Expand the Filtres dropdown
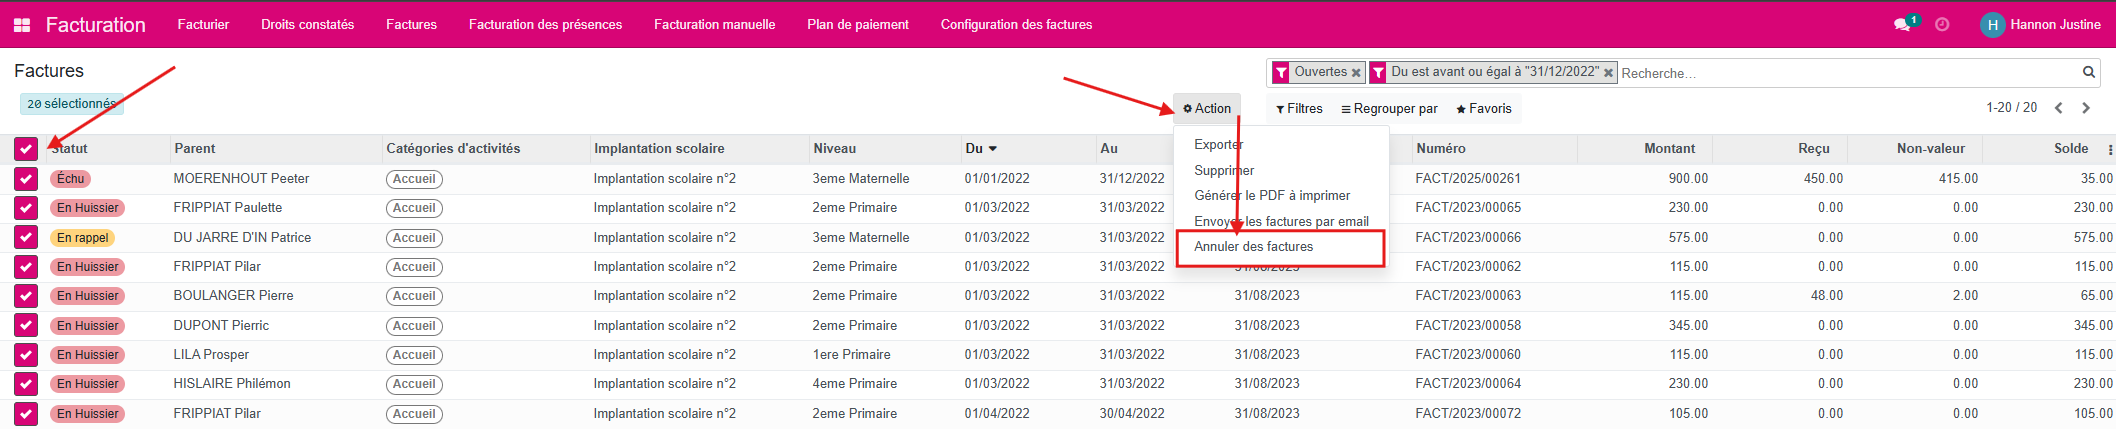 (1299, 109)
